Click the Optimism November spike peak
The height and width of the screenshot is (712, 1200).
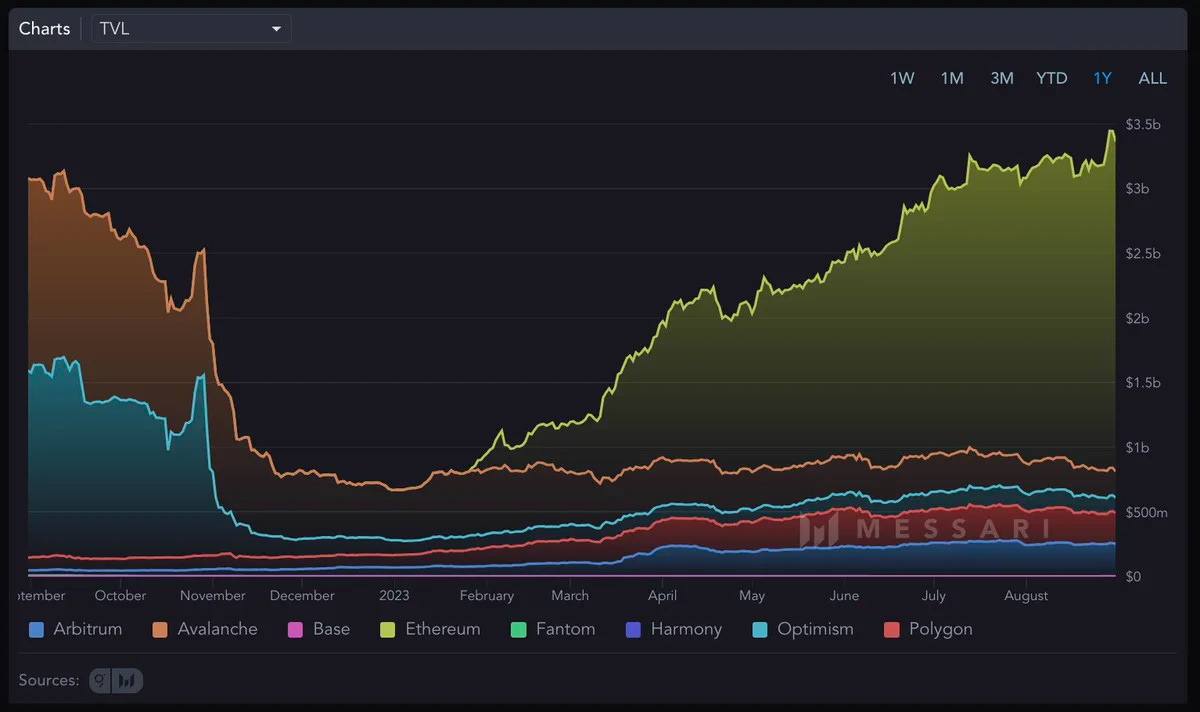tap(203, 375)
